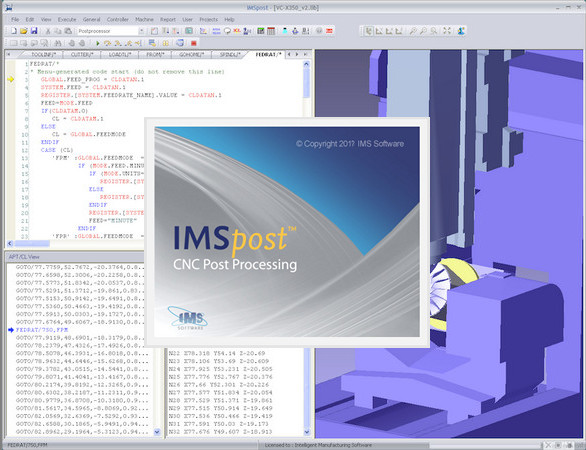Viewport: 586px width, 450px height.
Task: Switch to the FROM/* tab
Action: [155, 55]
